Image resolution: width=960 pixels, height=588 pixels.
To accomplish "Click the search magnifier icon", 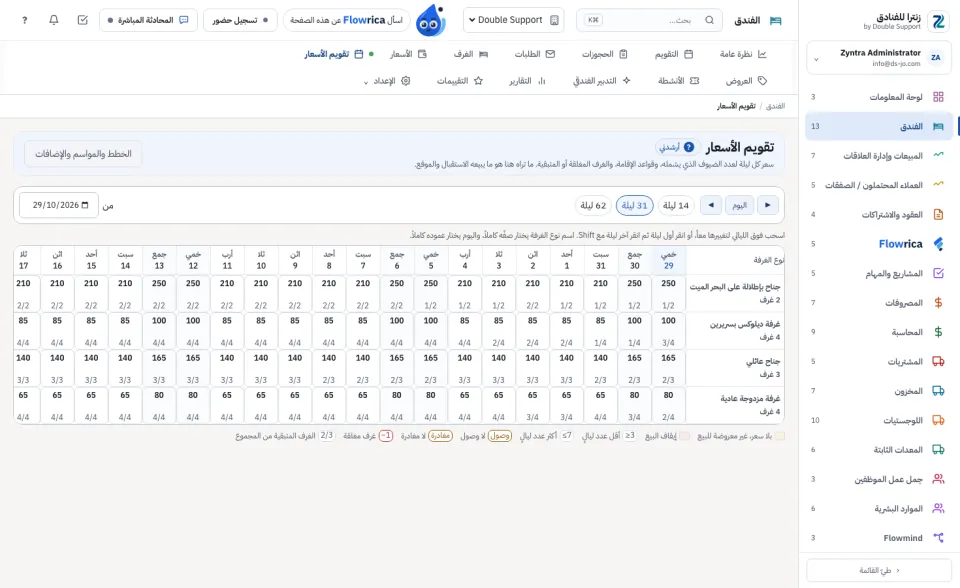I will click(709, 20).
